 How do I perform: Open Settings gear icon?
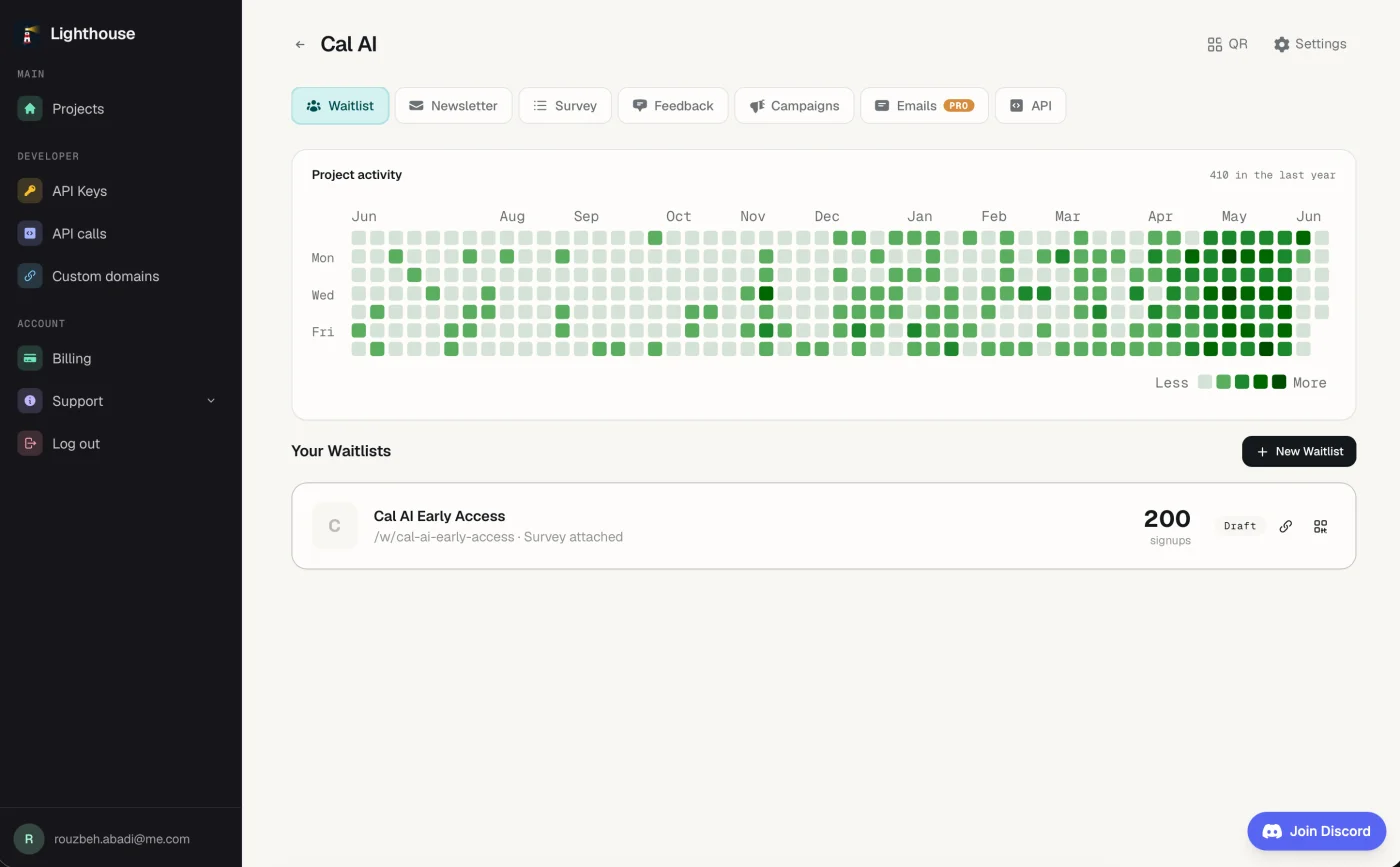tap(1281, 44)
